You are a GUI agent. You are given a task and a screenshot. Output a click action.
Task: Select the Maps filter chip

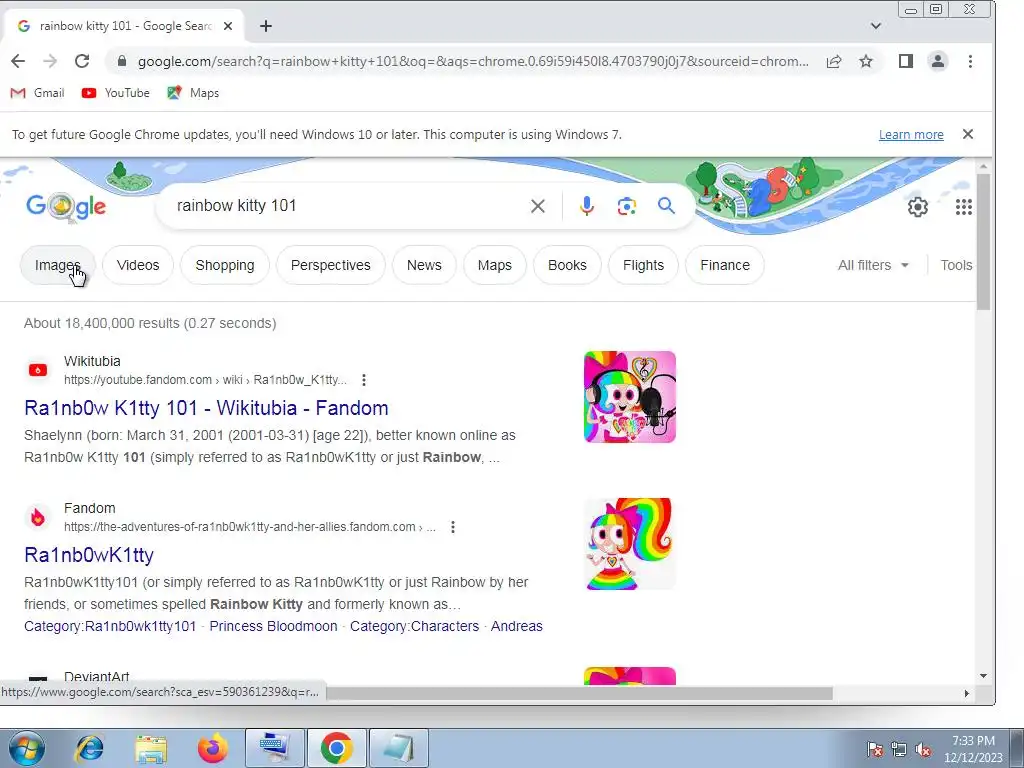(494, 265)
